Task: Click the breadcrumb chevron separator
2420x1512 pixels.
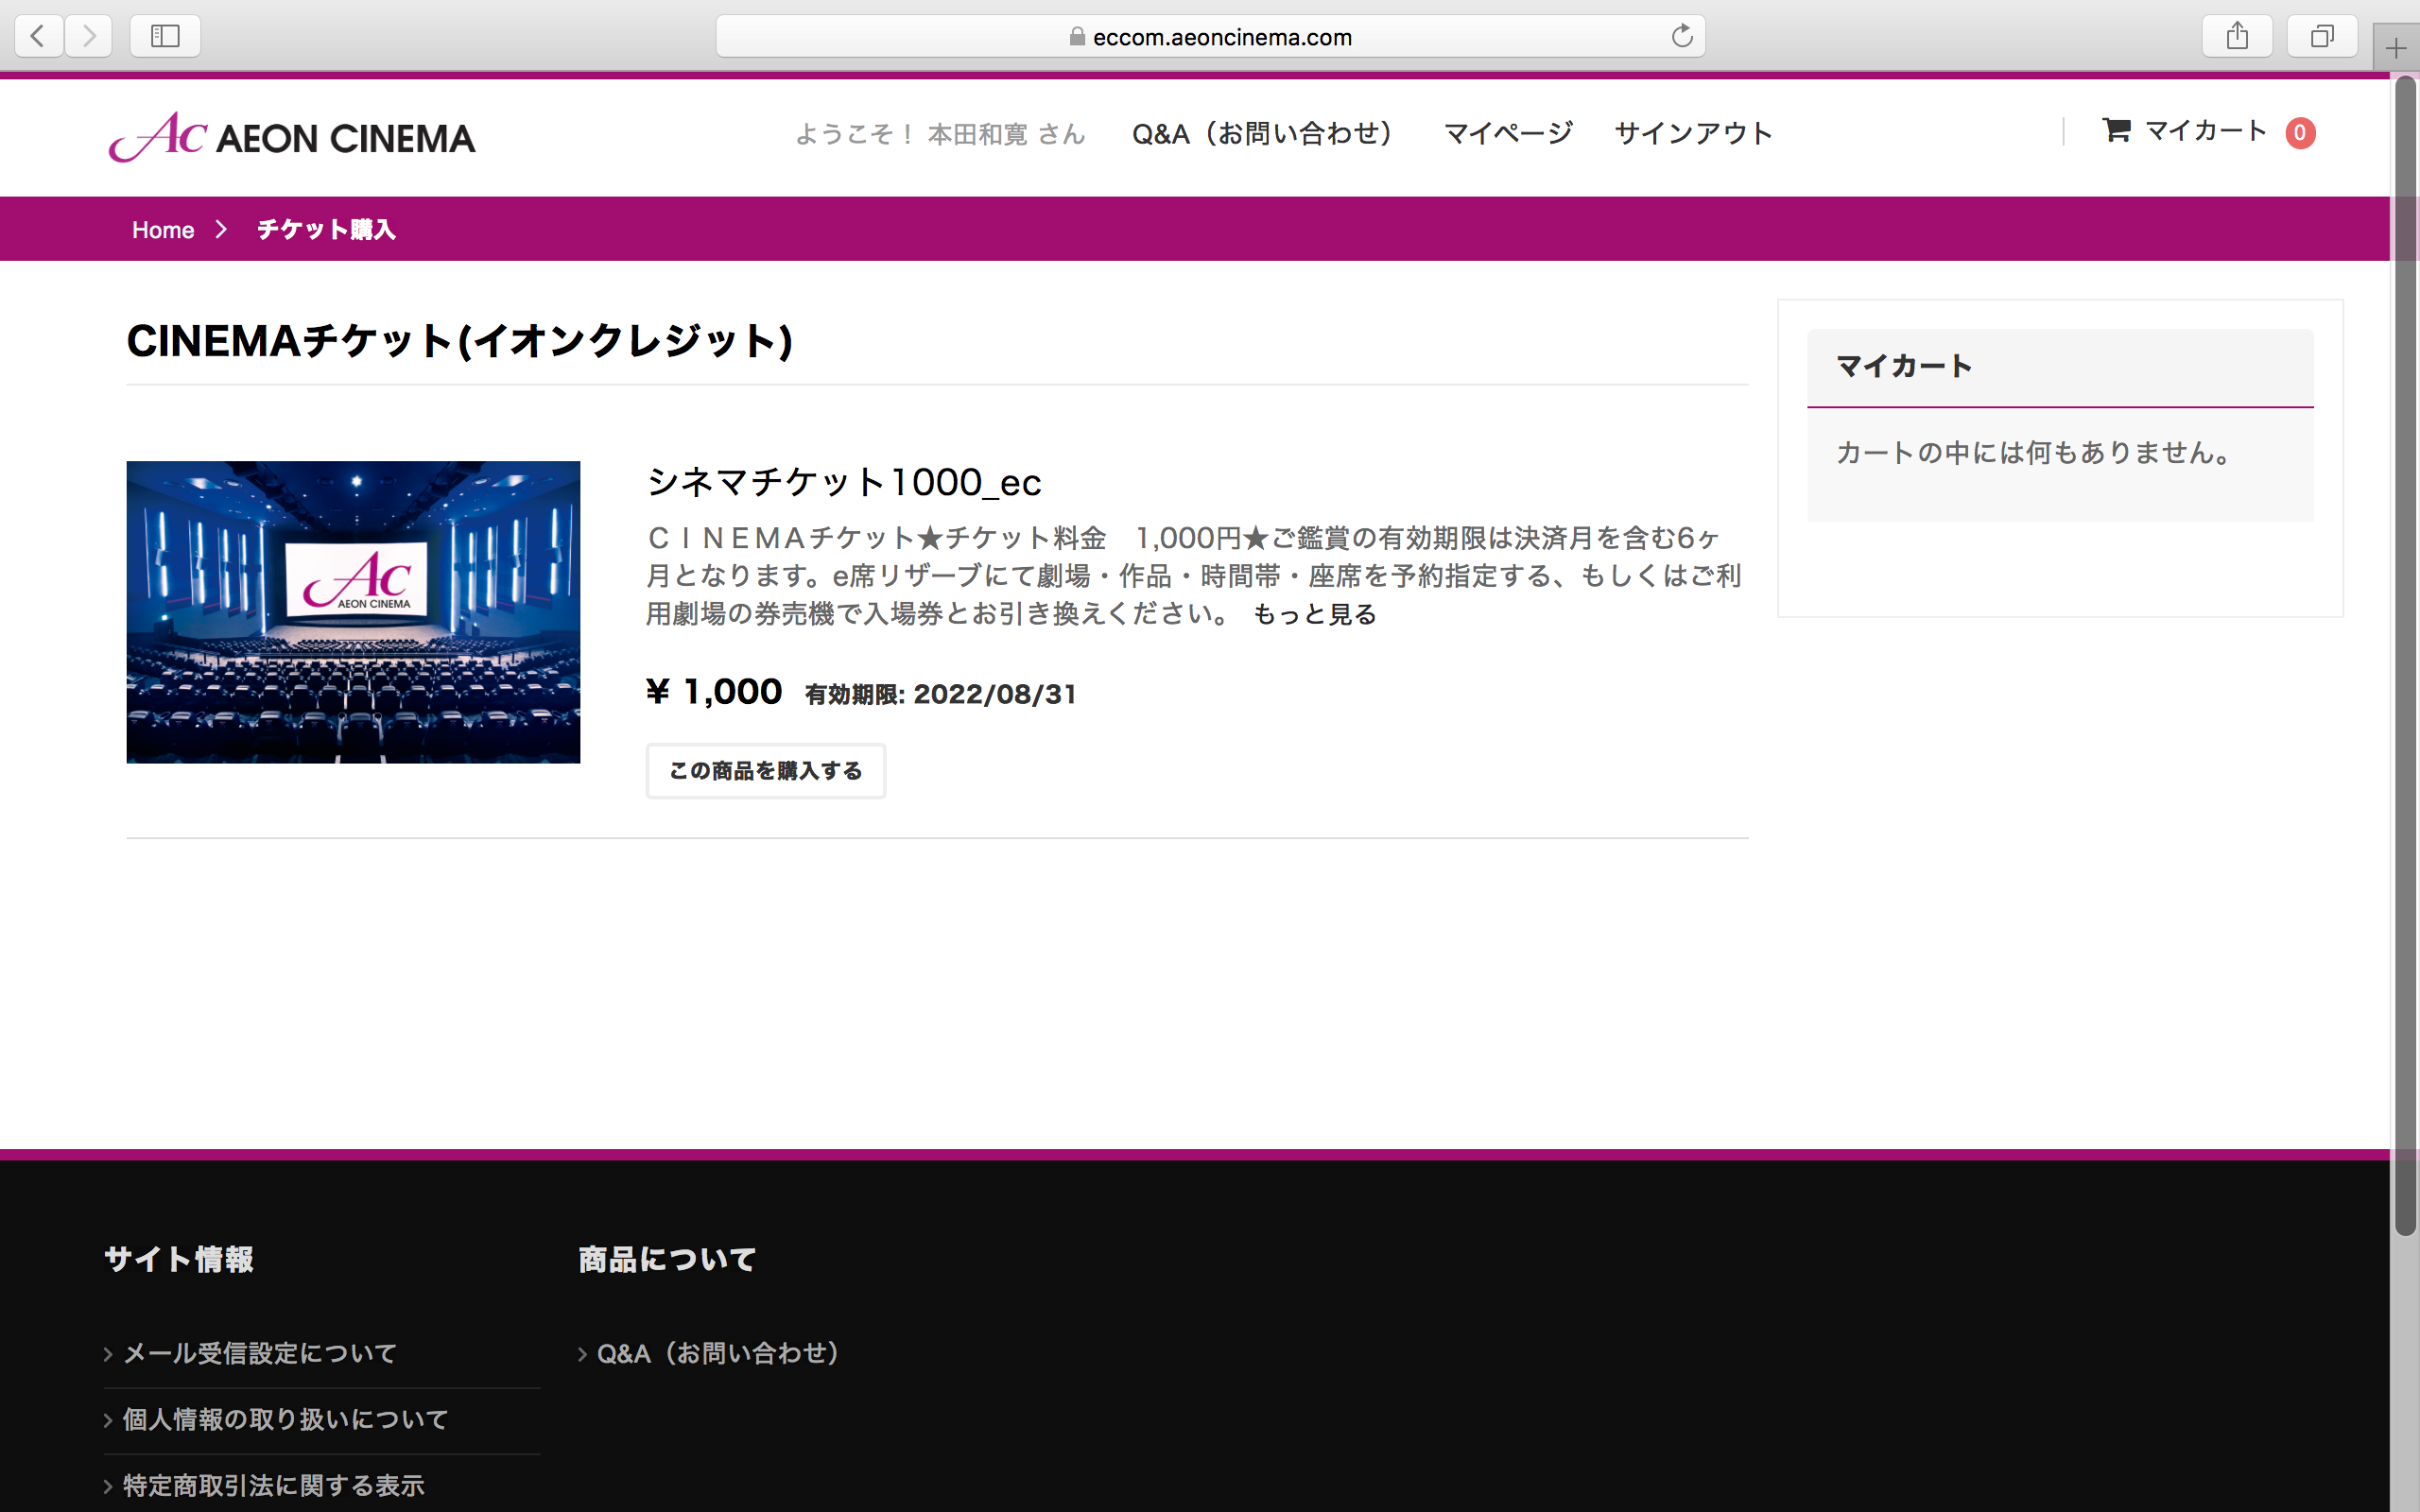Action: coord(222,230)
